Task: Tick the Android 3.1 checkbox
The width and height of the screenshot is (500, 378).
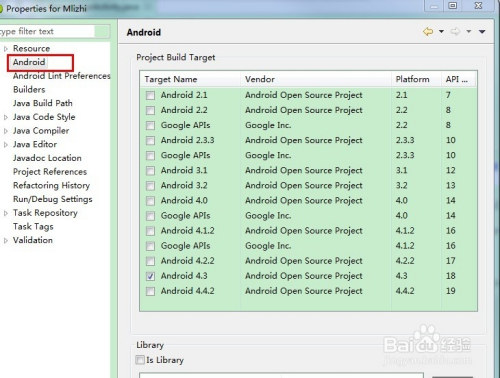Action: tap(150, 171)
